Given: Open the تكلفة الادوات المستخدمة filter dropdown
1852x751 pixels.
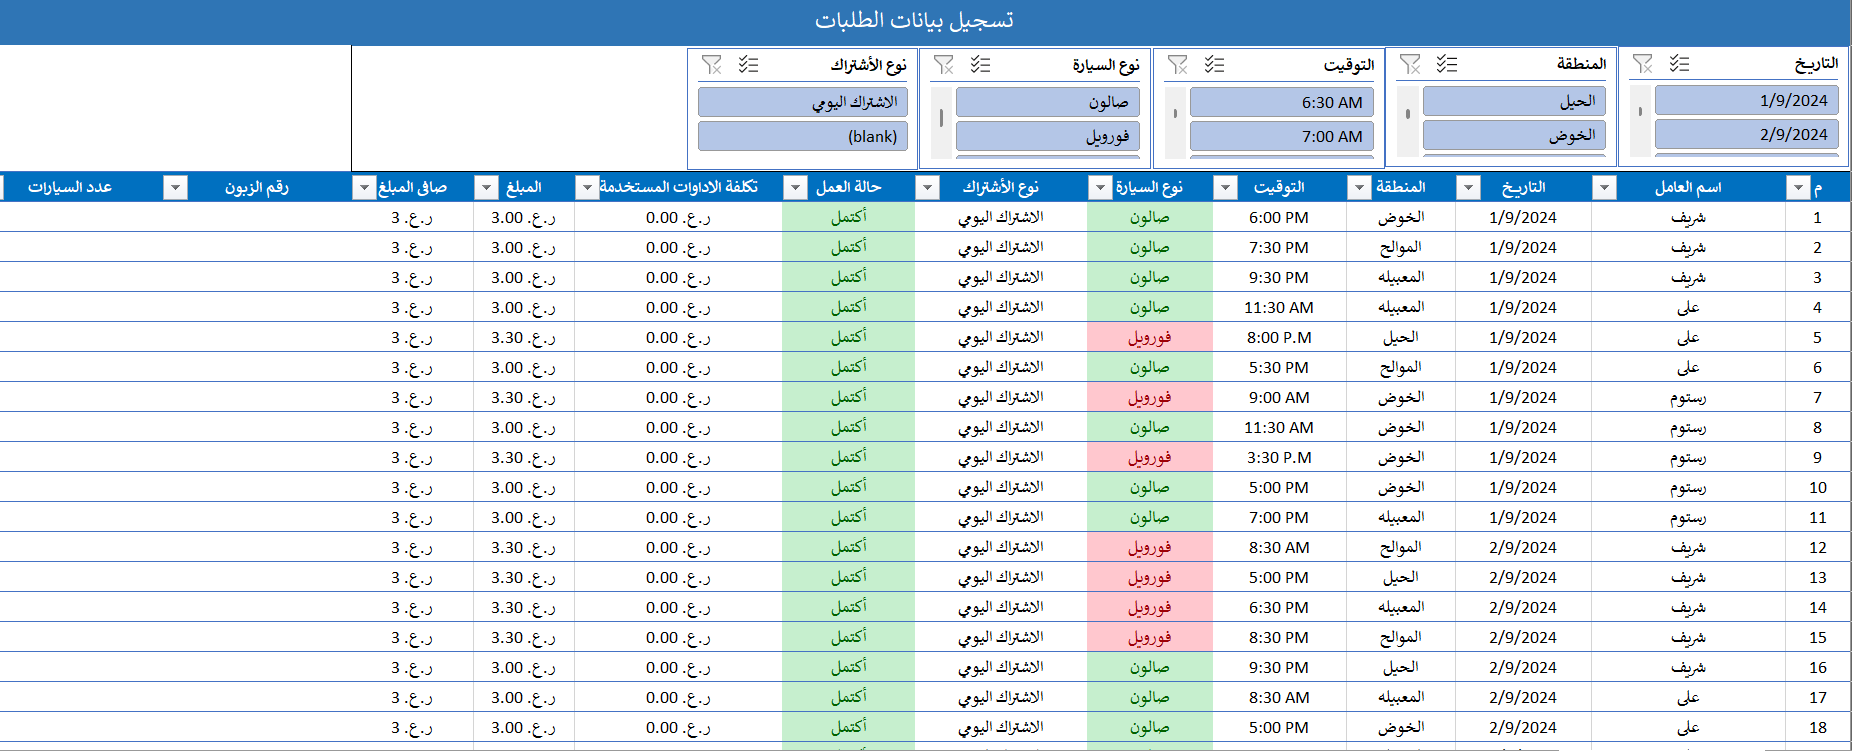Looking at the screenshot, I should [587, 187].
